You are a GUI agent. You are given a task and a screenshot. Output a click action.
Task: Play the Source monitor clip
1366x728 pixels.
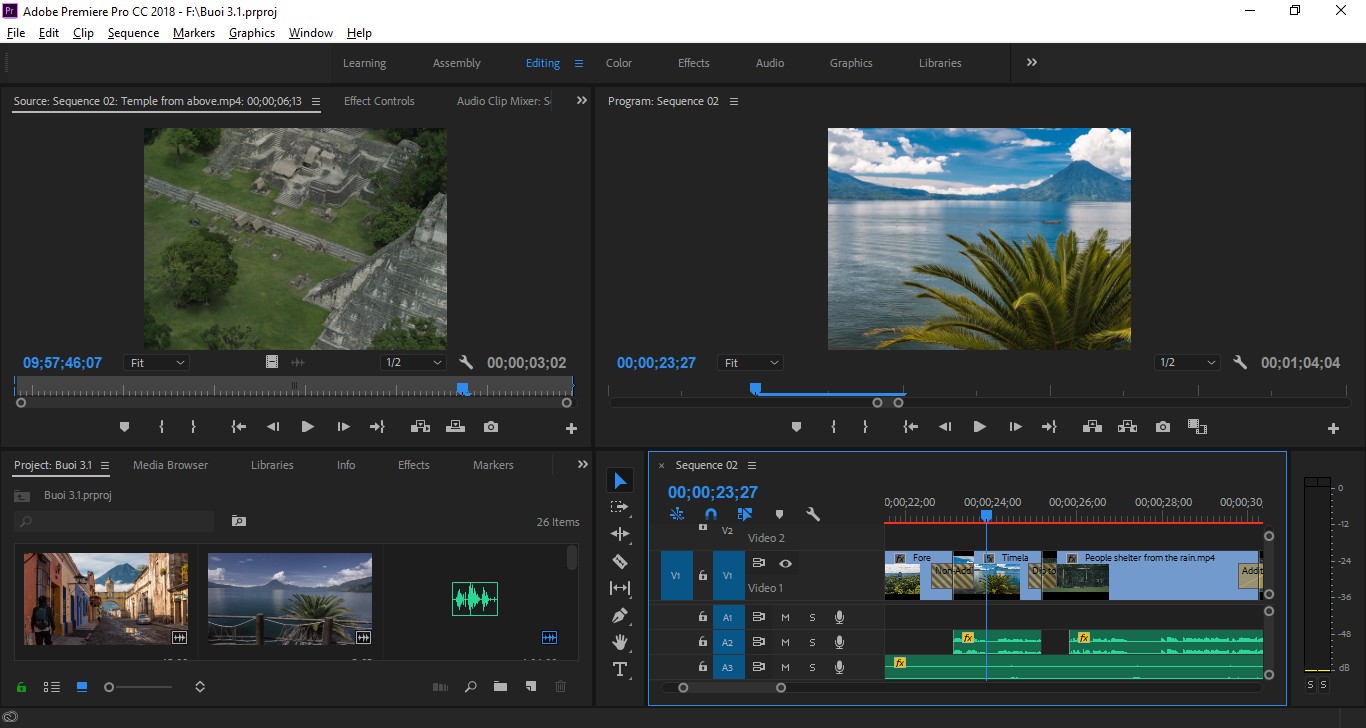308,427
